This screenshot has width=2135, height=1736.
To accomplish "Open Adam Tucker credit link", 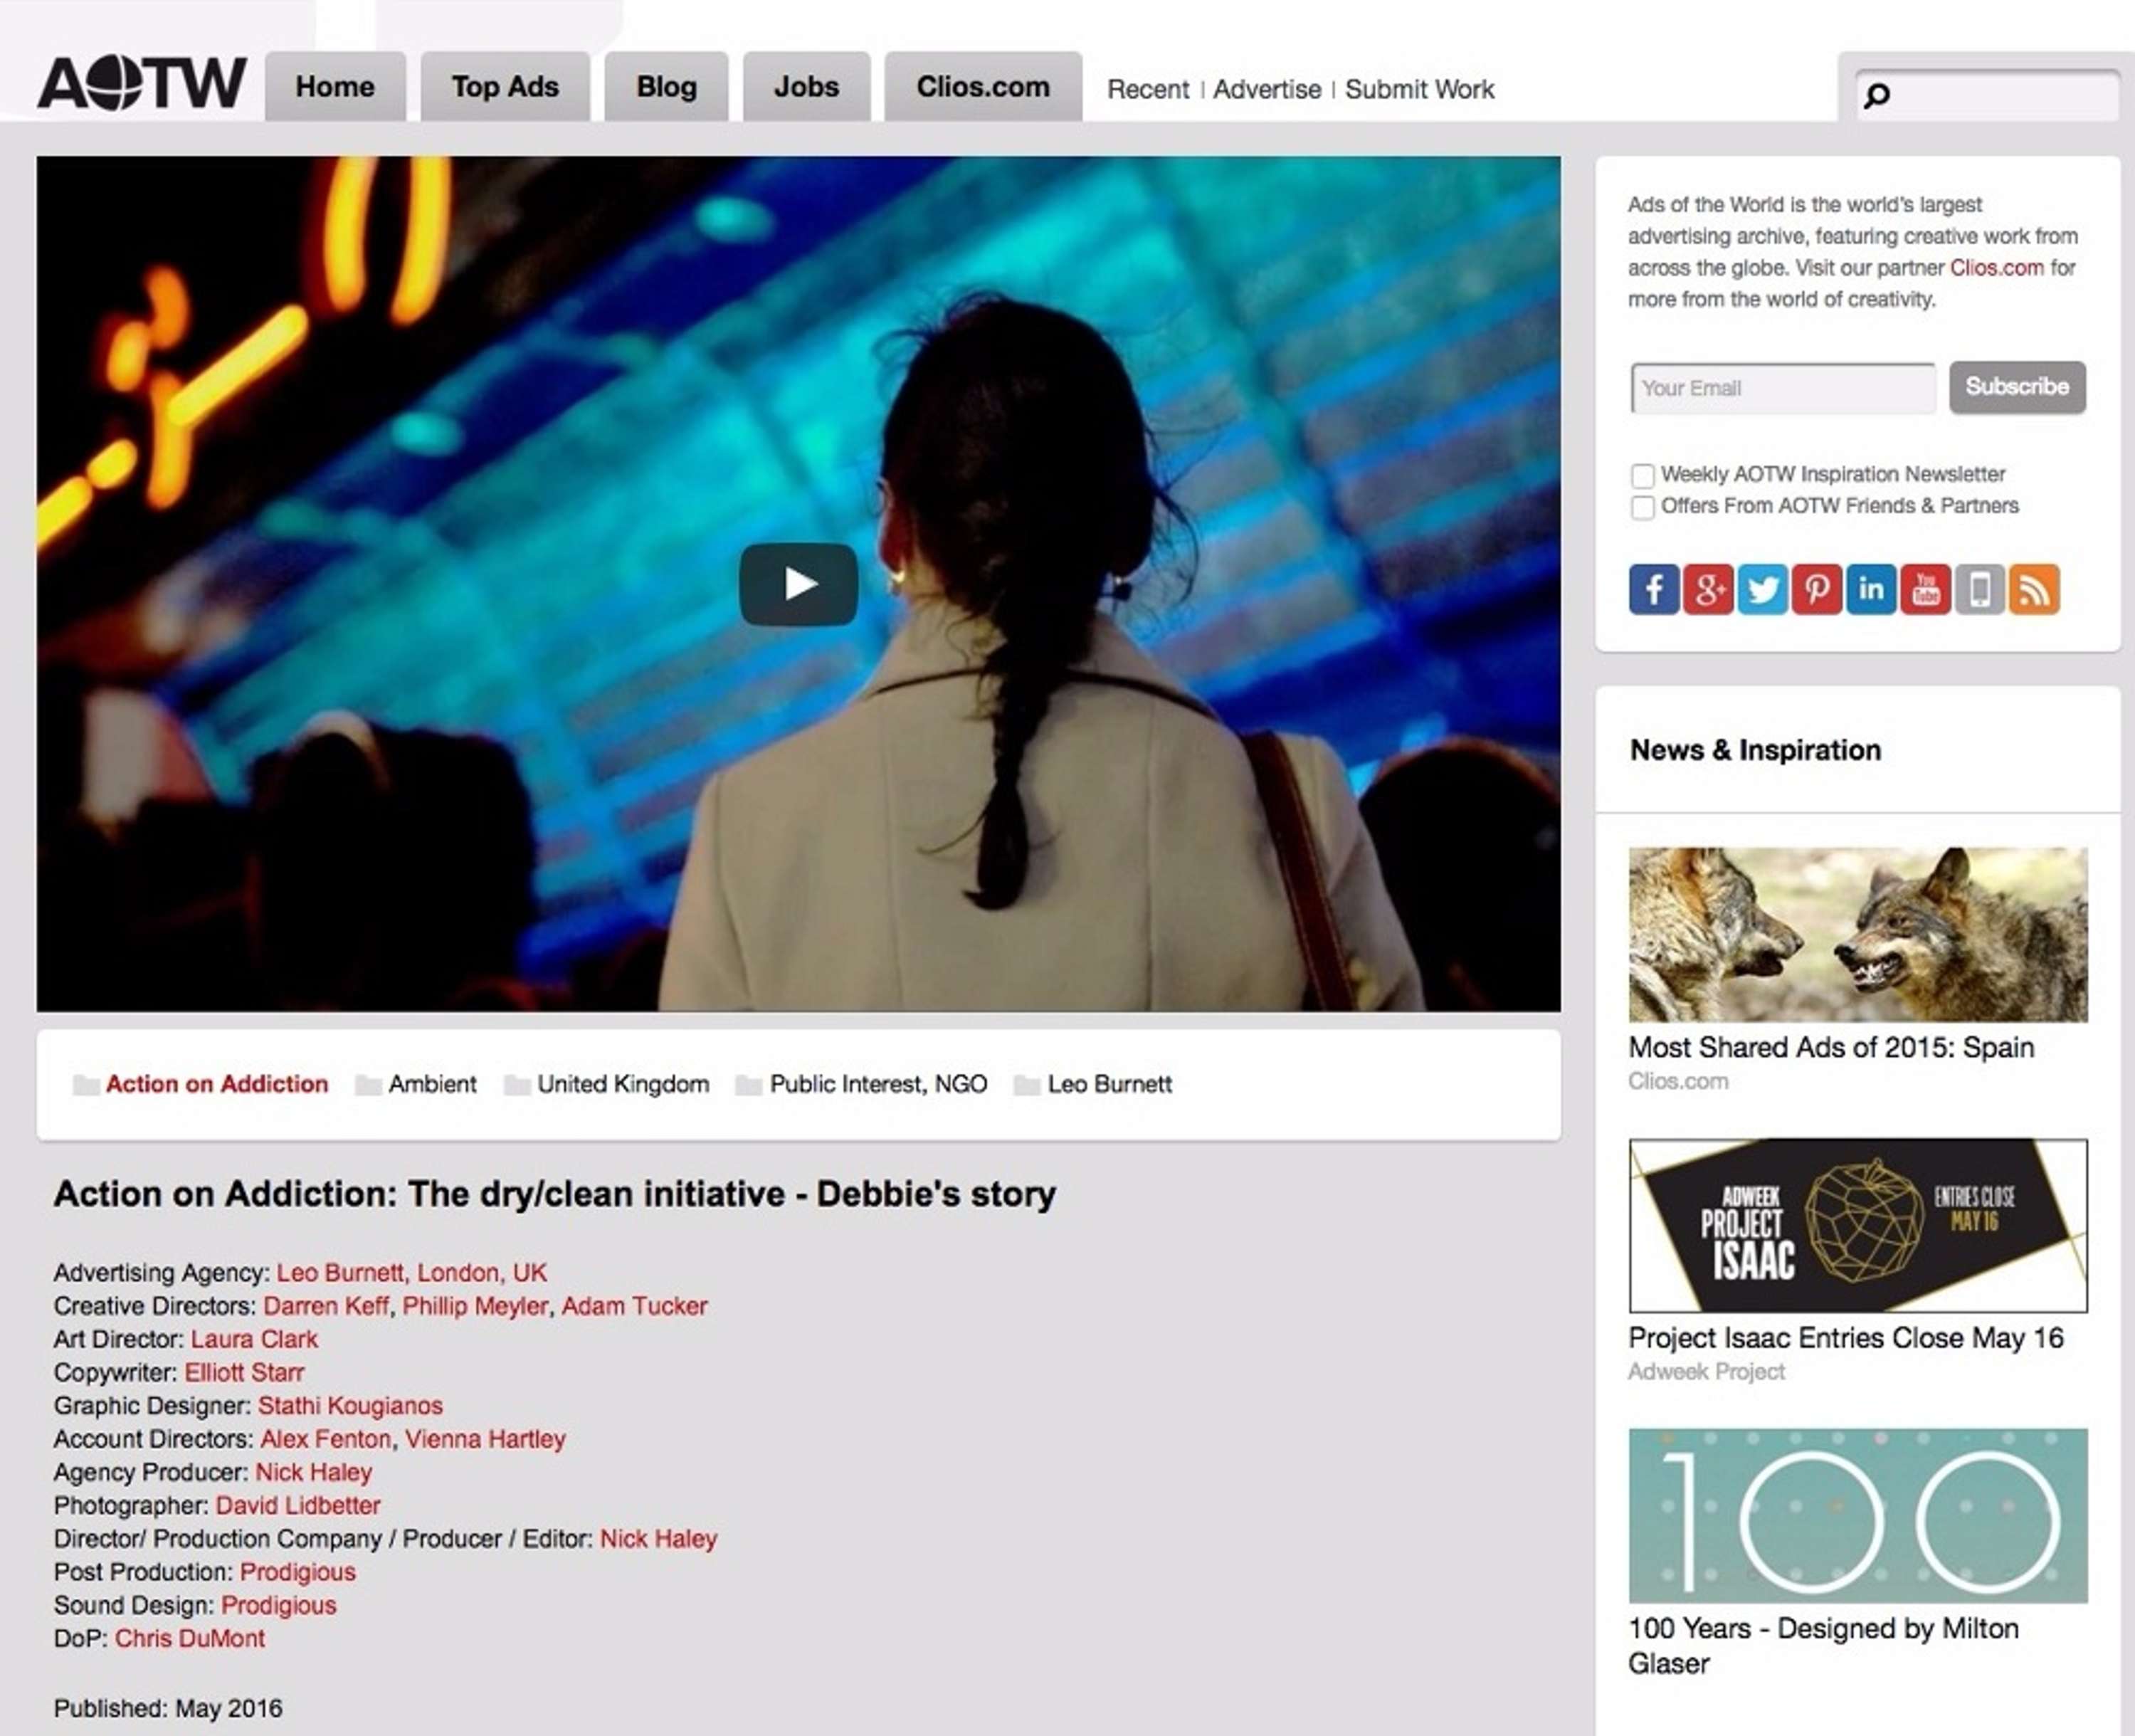I will click(x=634, y=1306).
